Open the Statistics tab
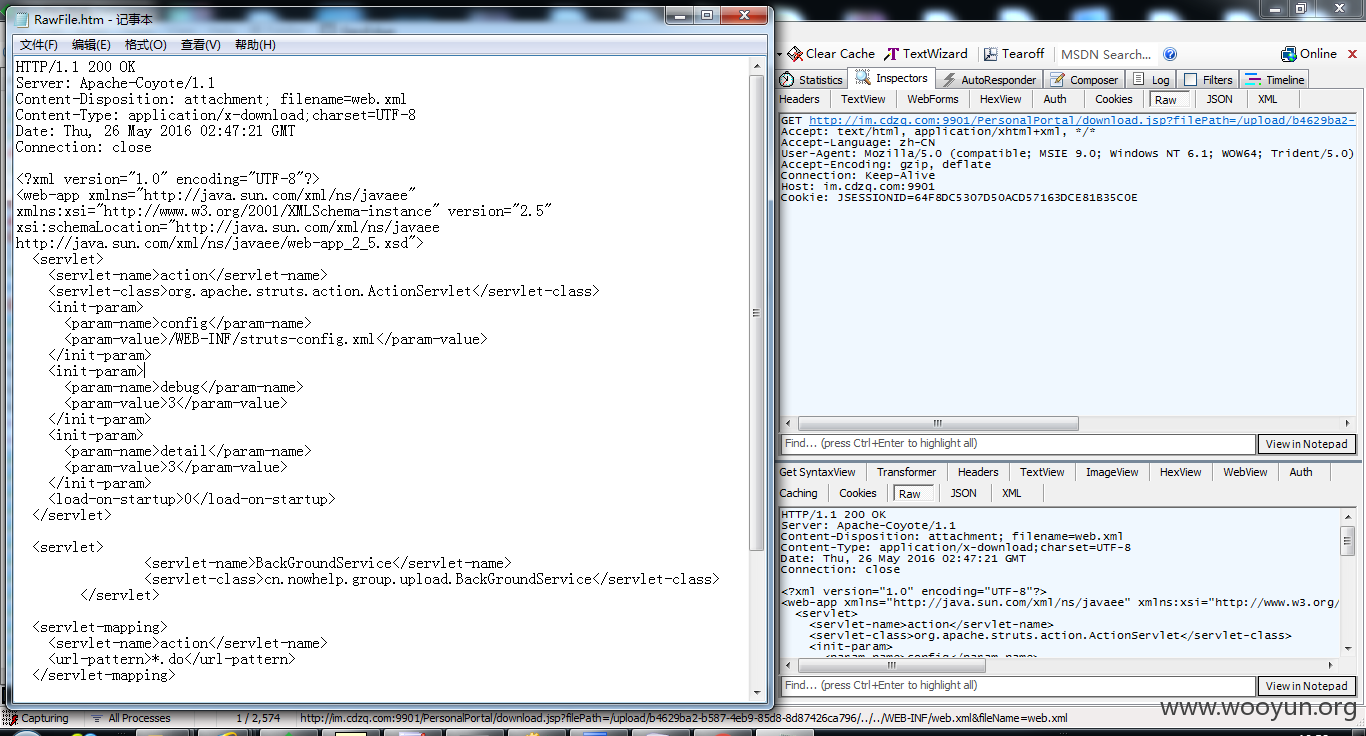The height and width of the screenshot is (736, 1366). (x=812, y=79)
